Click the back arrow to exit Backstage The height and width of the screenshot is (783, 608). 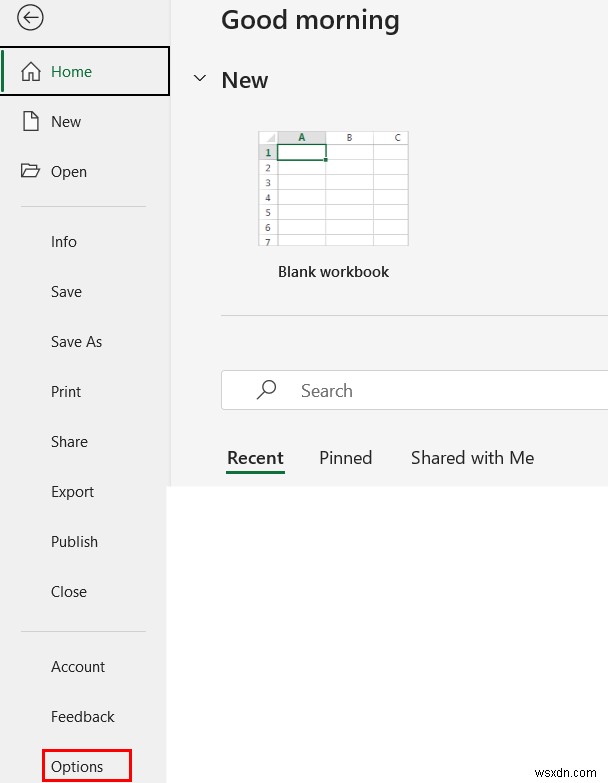30,17
